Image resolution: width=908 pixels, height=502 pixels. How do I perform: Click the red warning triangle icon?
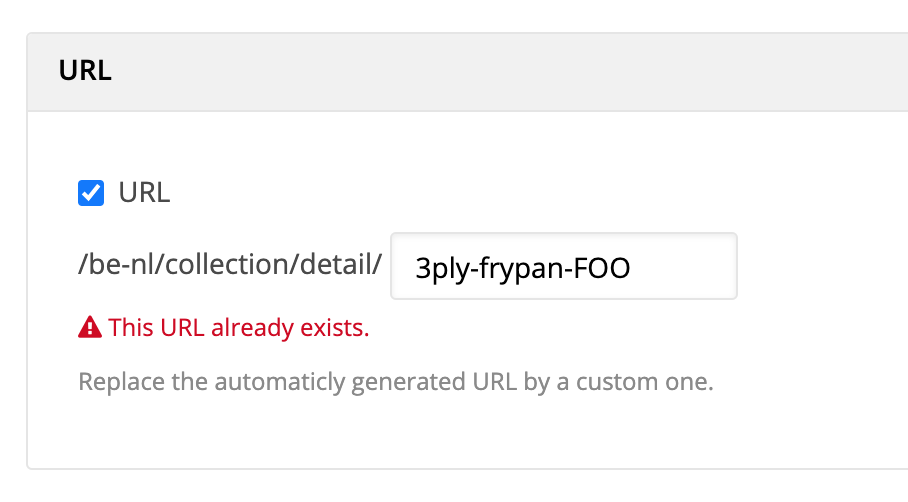[x=90, y=328]
